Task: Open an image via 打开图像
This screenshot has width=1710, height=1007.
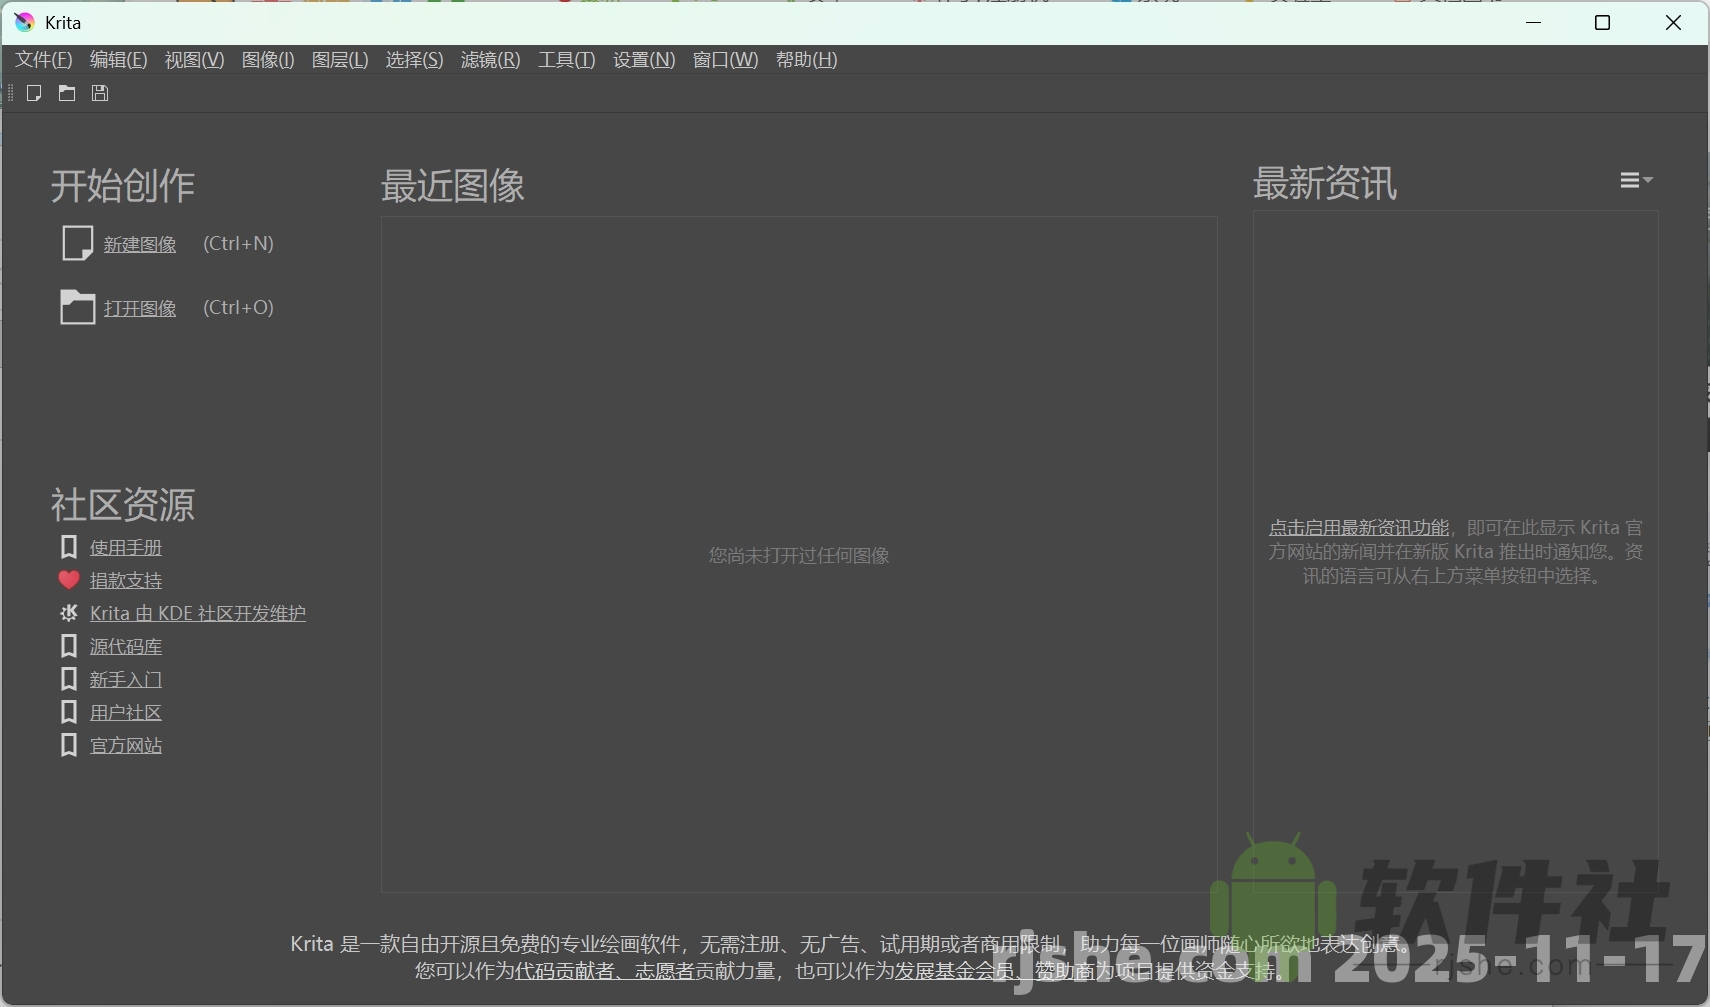Action: tap(139, 307)
